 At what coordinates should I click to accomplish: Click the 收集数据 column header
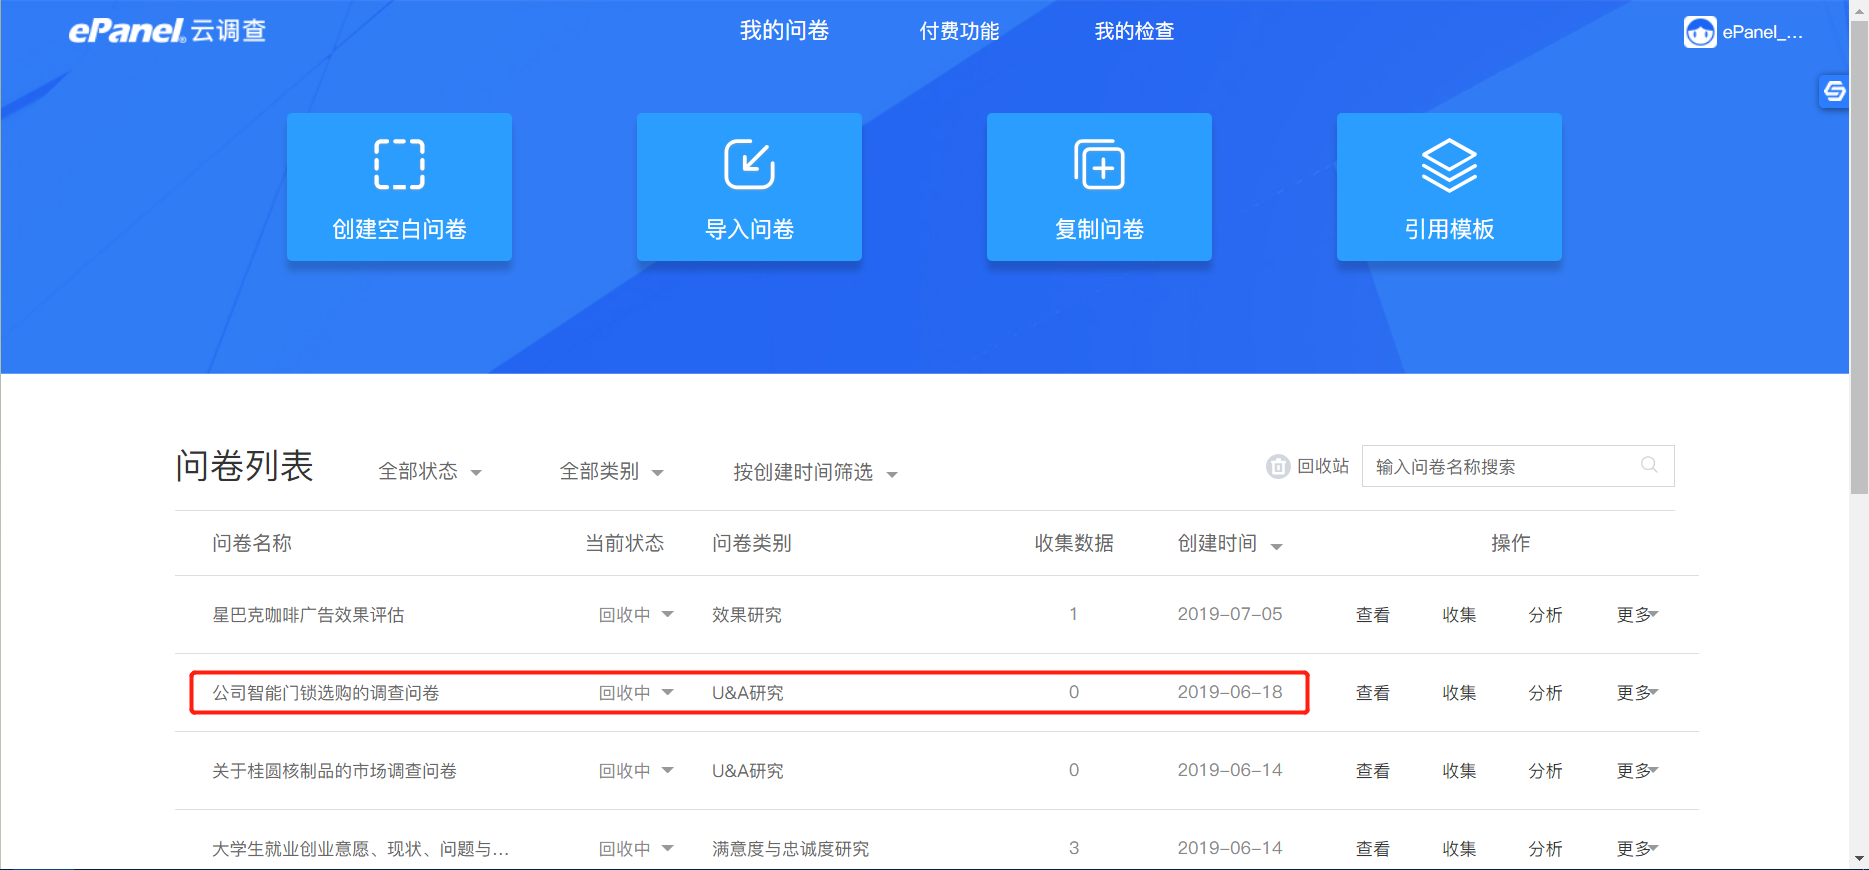tap(1074, 543)
